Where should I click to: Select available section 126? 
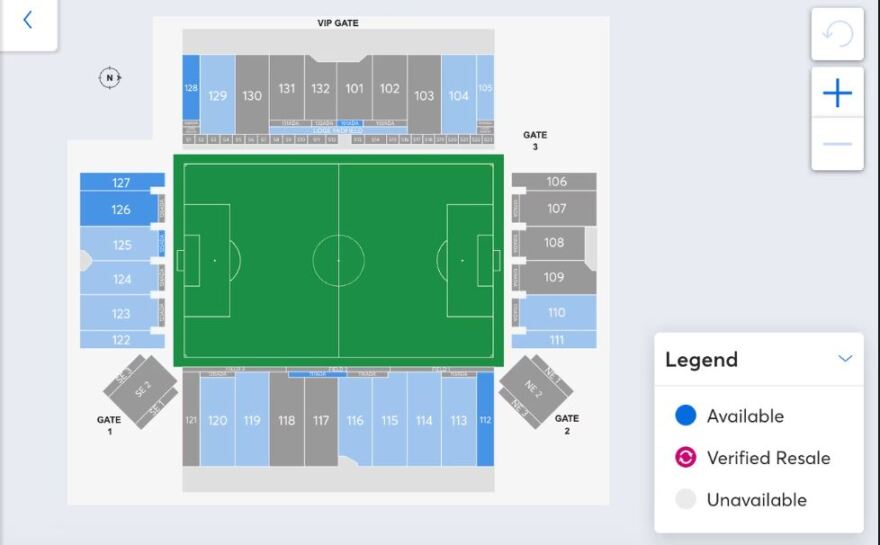click(121, 209)
